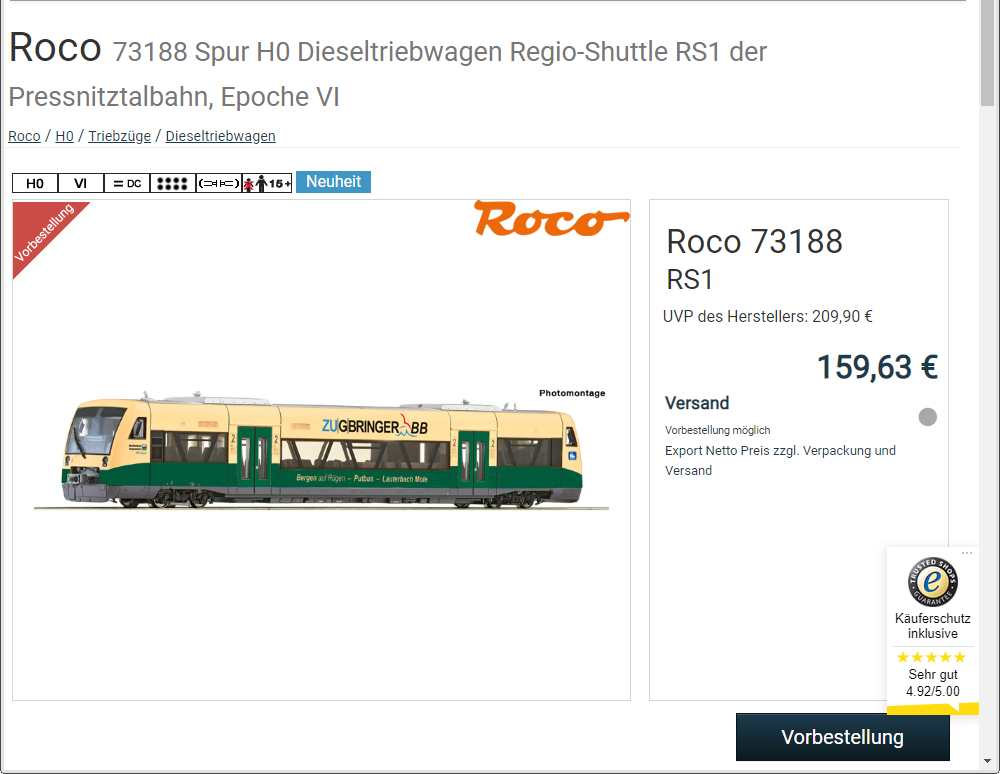Click the H0 gauge icon
The image size is (1000, 774).
click(35, 183)
